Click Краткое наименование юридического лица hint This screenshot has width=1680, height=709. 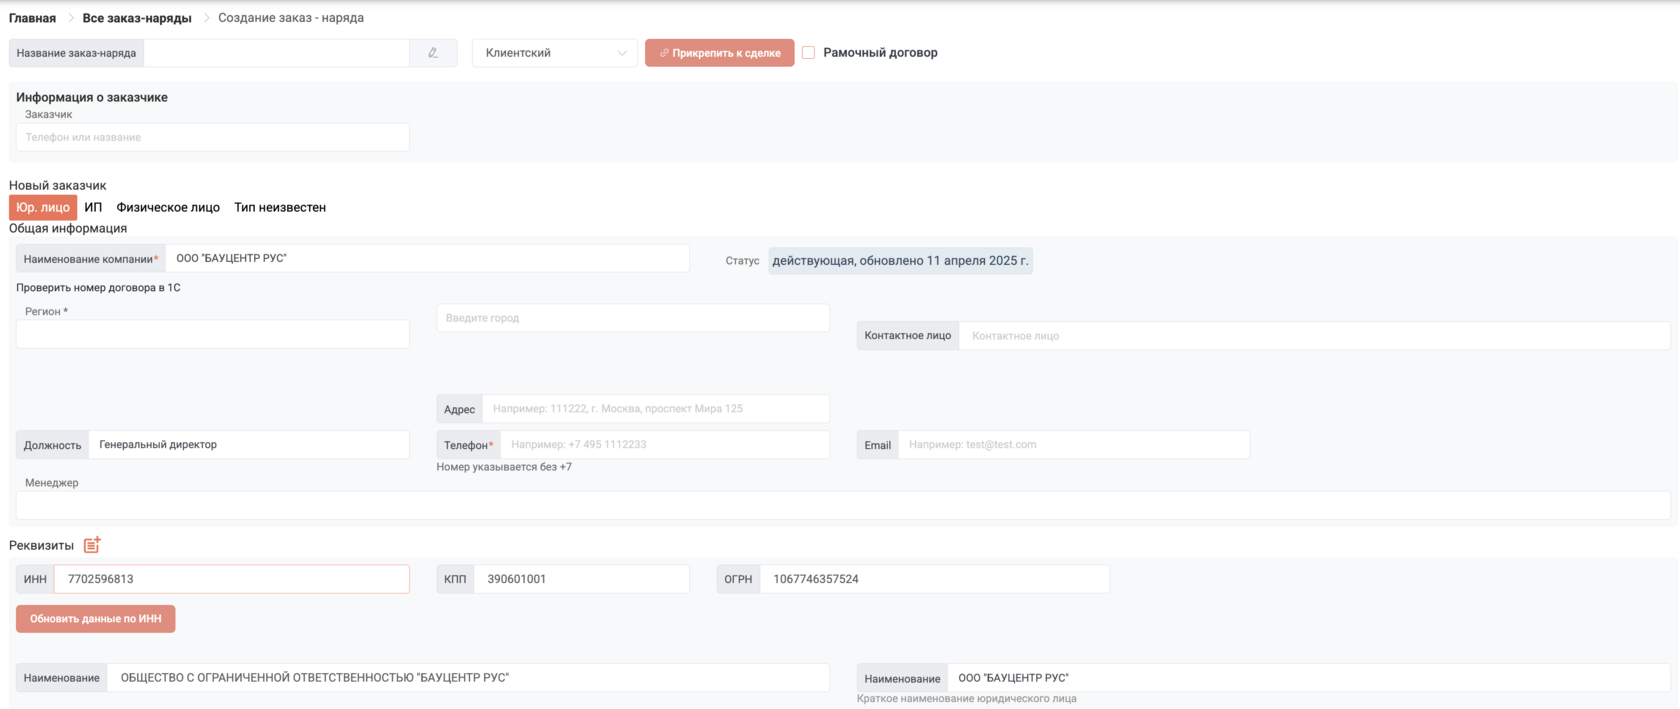pos(967,699)
